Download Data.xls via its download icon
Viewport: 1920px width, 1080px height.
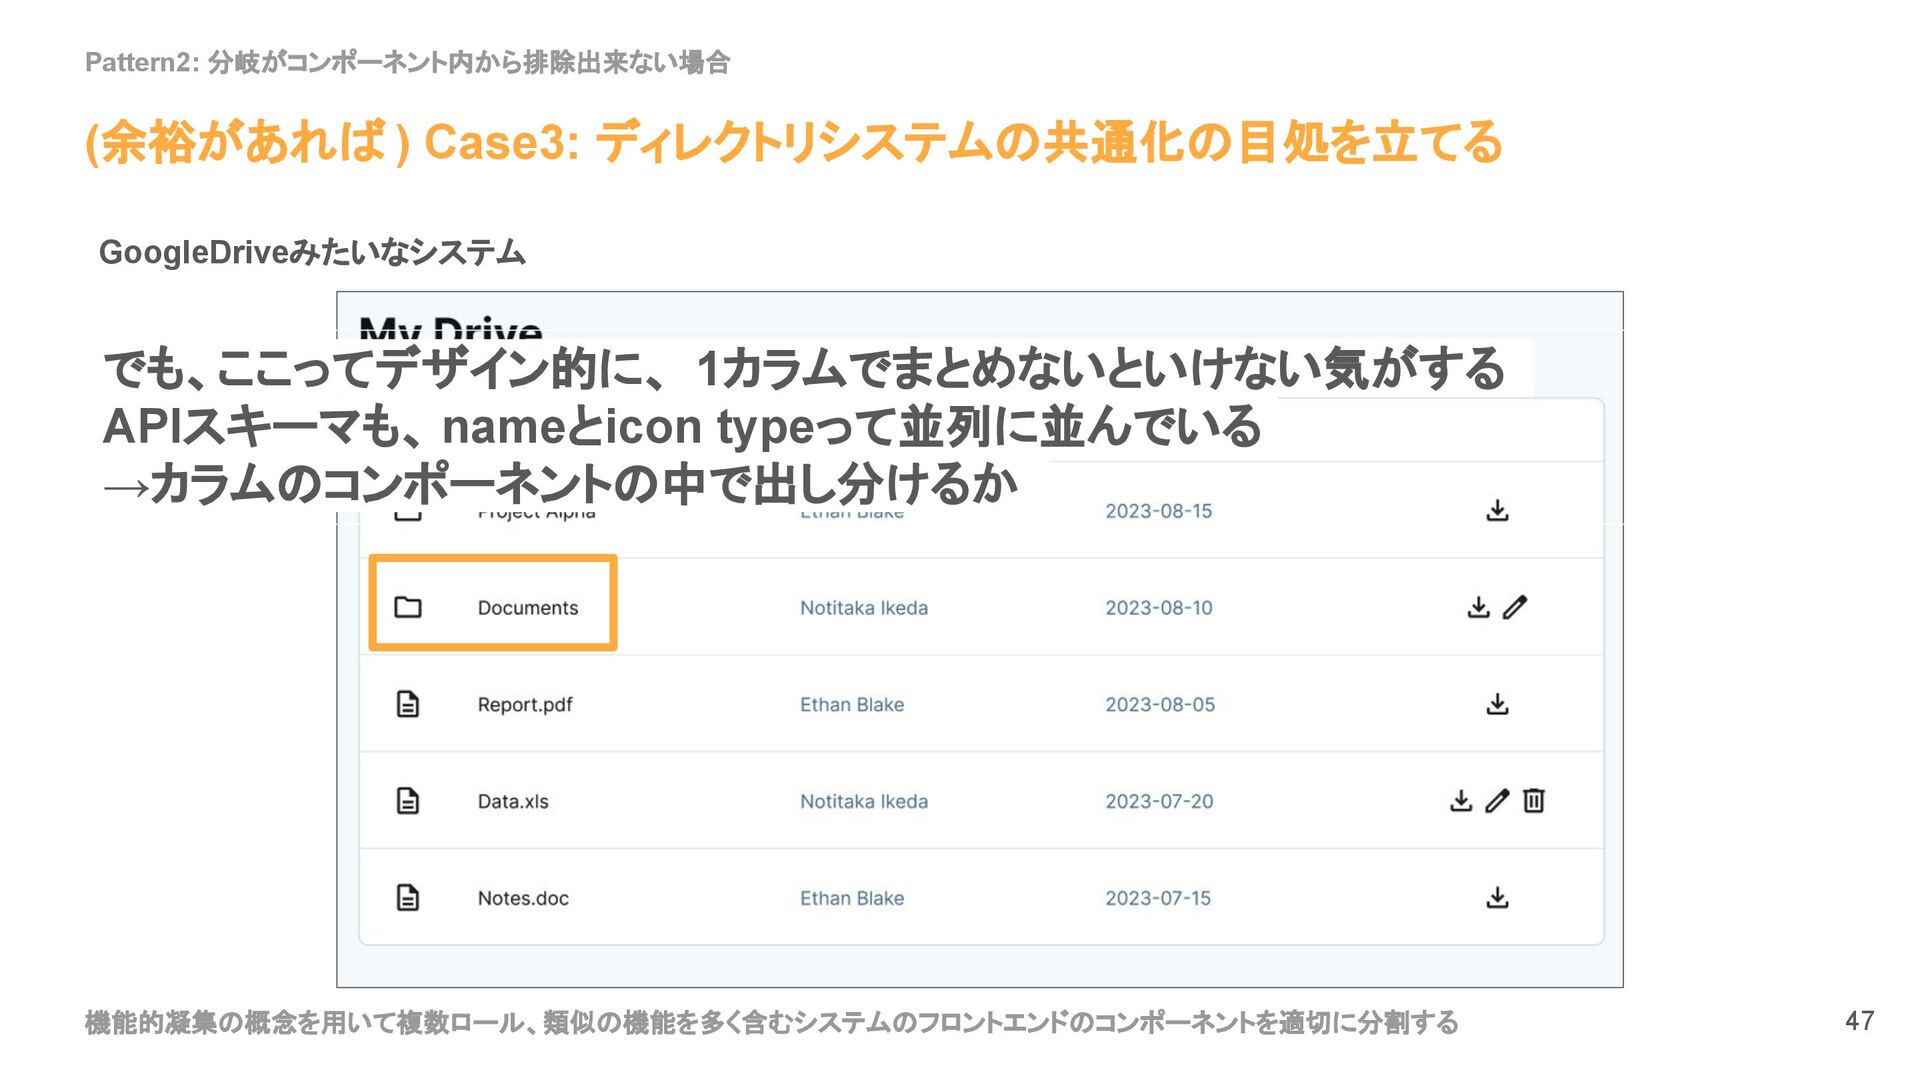point(1461,801)
